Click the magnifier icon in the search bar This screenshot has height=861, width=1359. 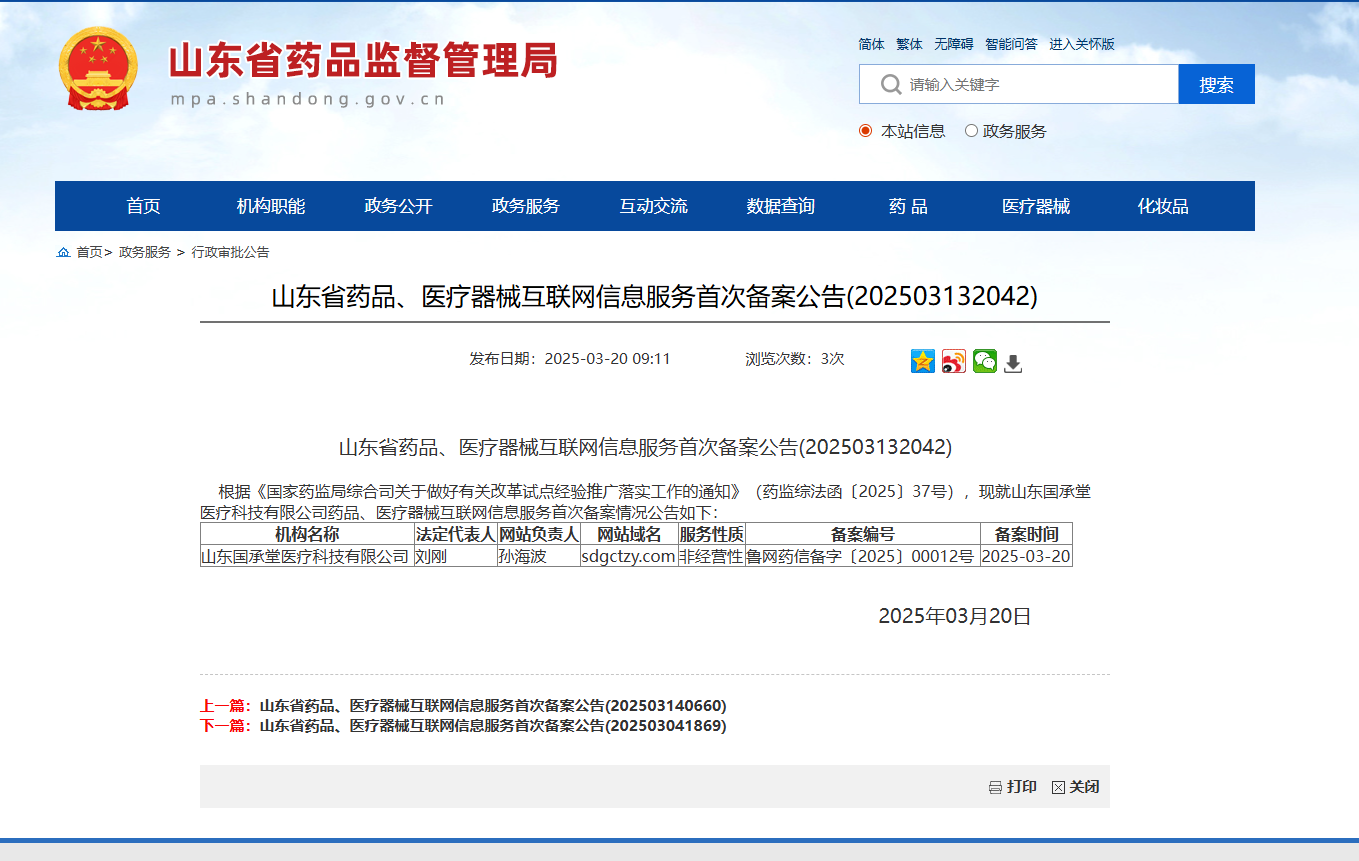(x=889, y=84)
